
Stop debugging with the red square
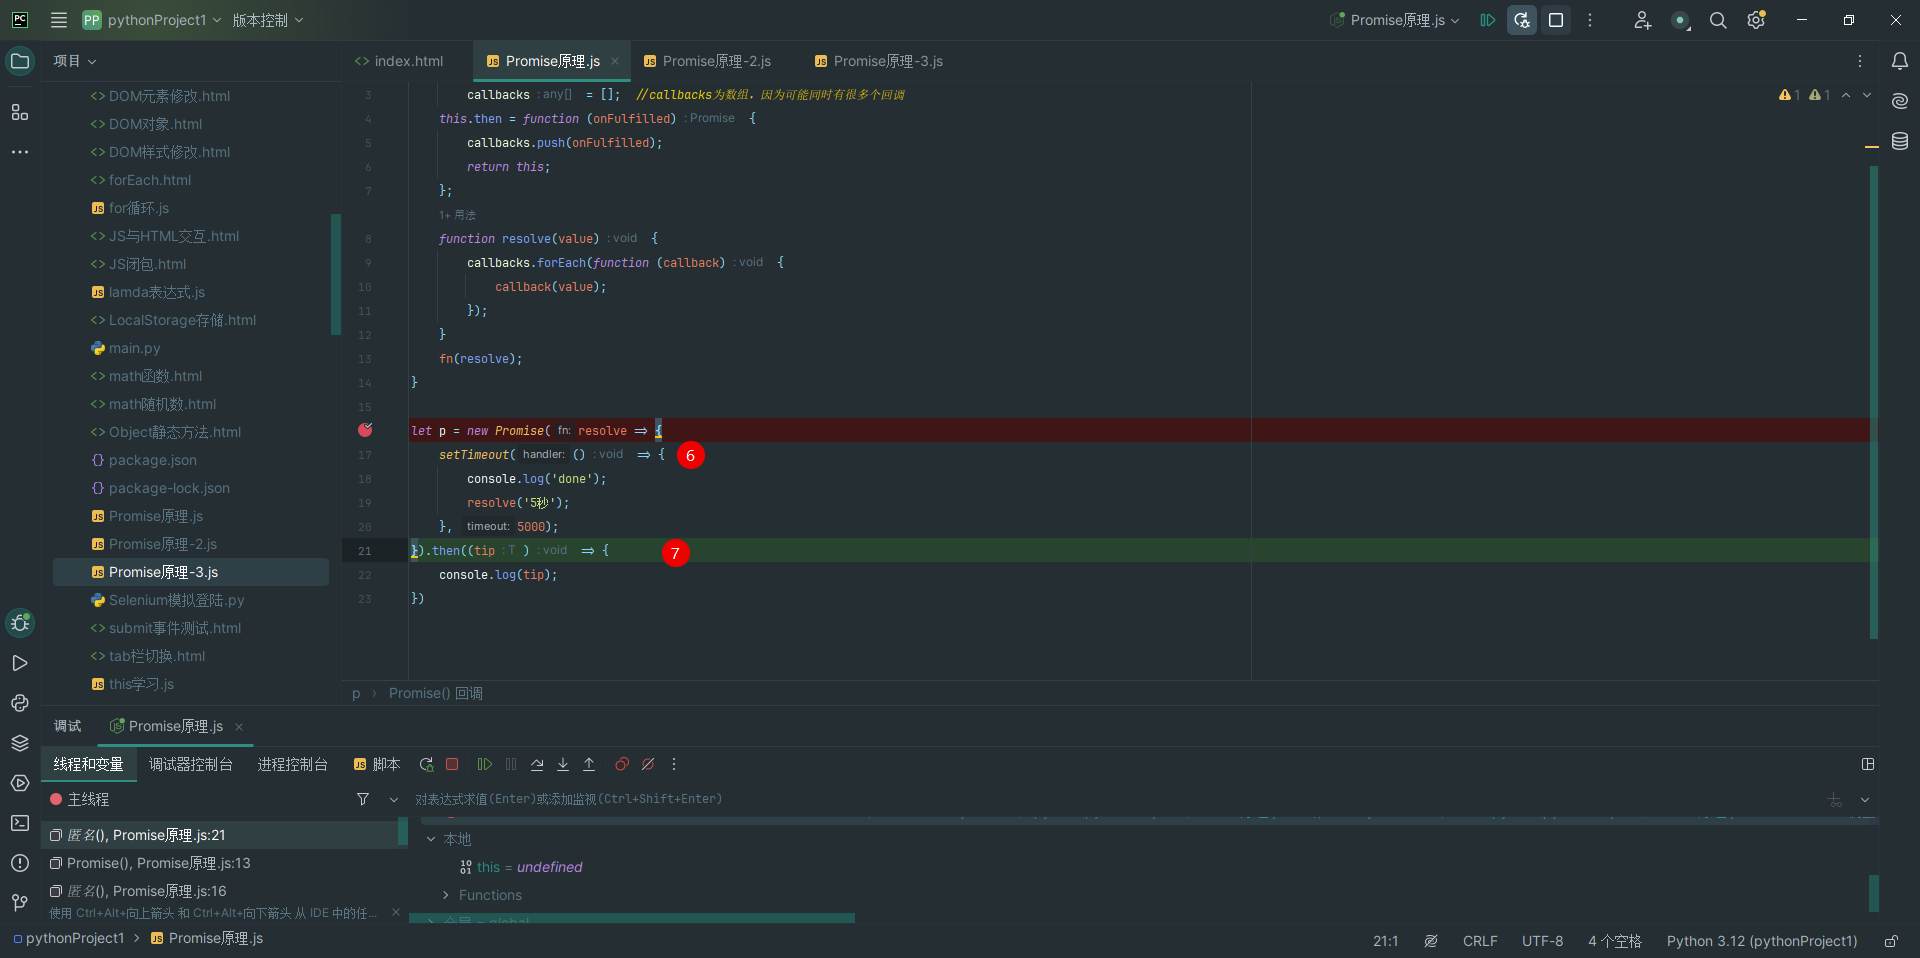[452, 764]
